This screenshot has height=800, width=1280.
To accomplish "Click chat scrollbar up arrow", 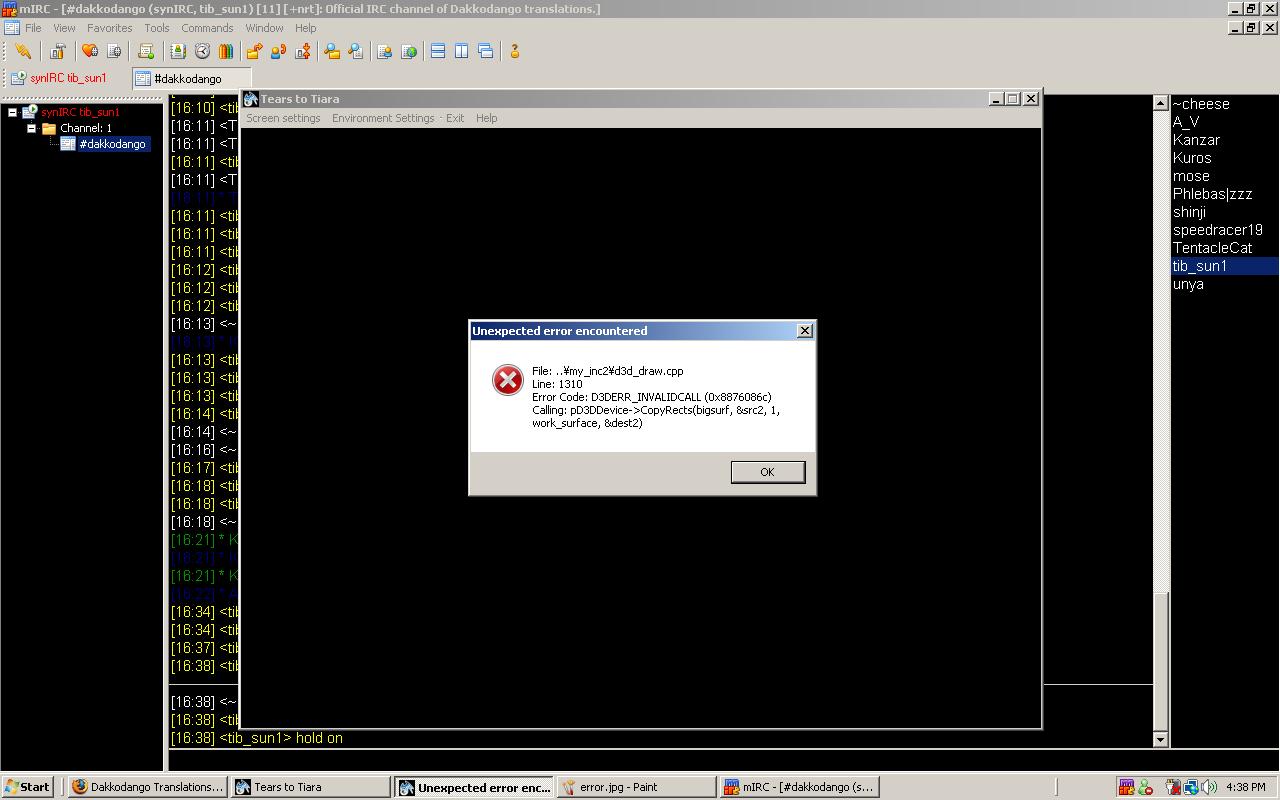I will pos(1160,103).
